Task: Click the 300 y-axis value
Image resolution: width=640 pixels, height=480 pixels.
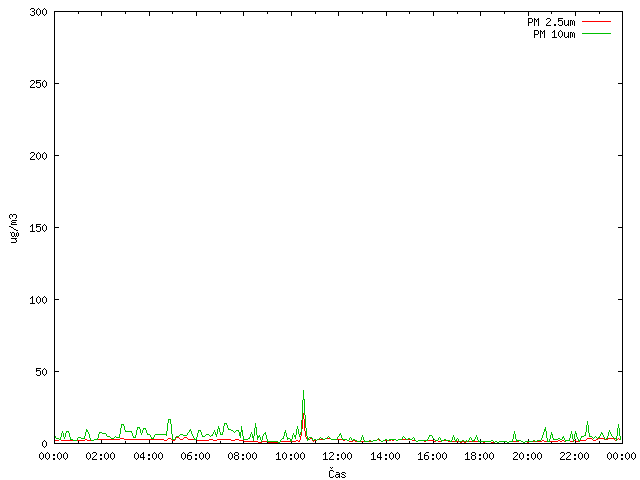Action: pos(38,12)
